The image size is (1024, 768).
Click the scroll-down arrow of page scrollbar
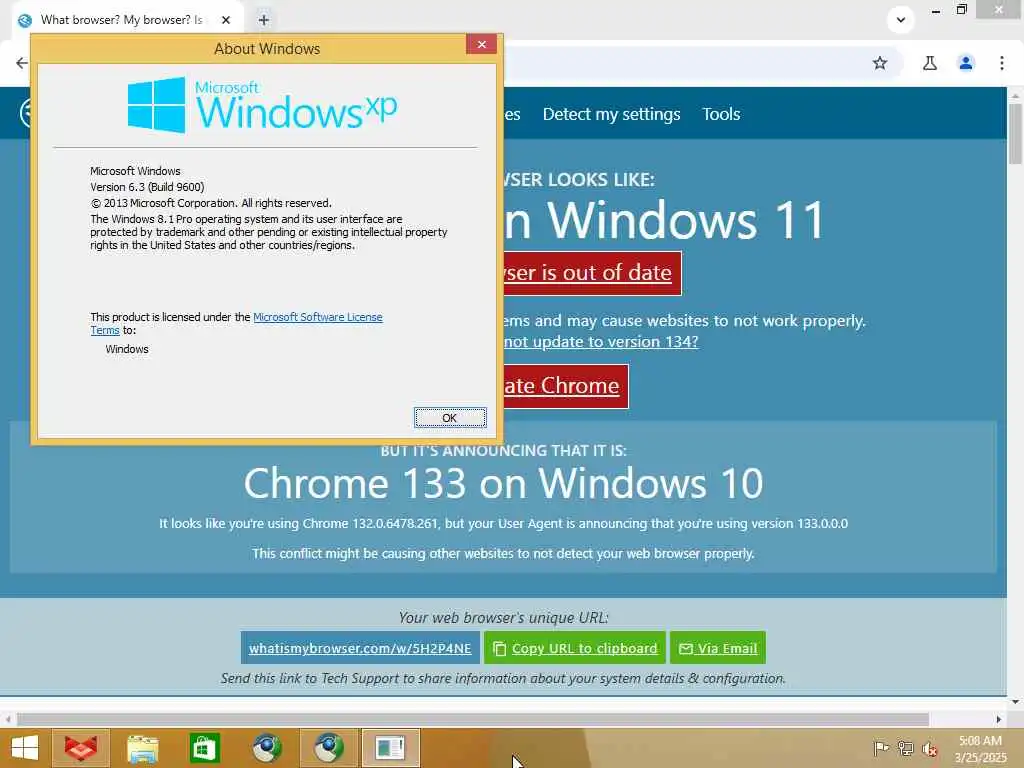[1016, 702]
